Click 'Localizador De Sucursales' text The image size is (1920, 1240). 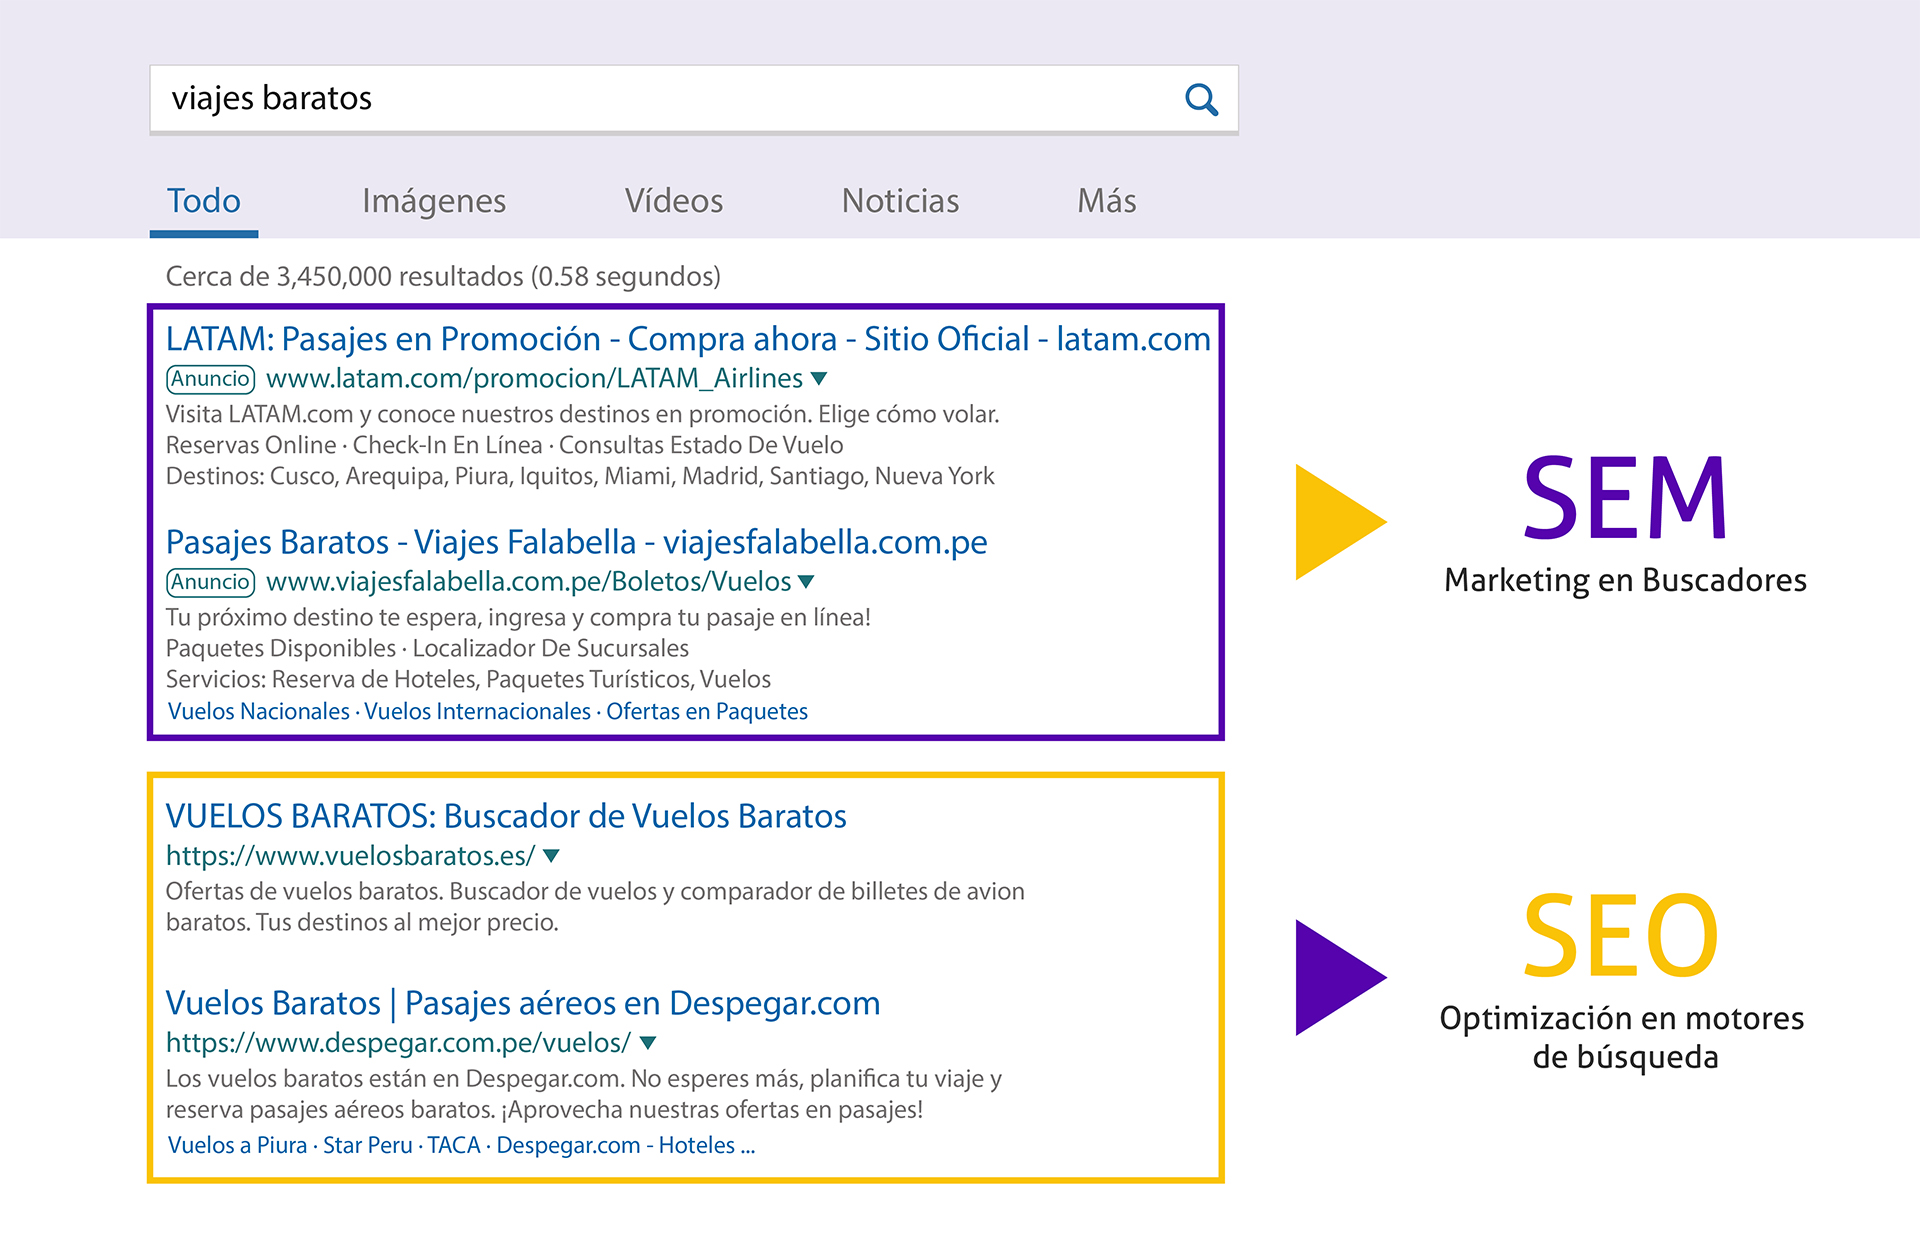pyautogui.click(x=551, y=648)
